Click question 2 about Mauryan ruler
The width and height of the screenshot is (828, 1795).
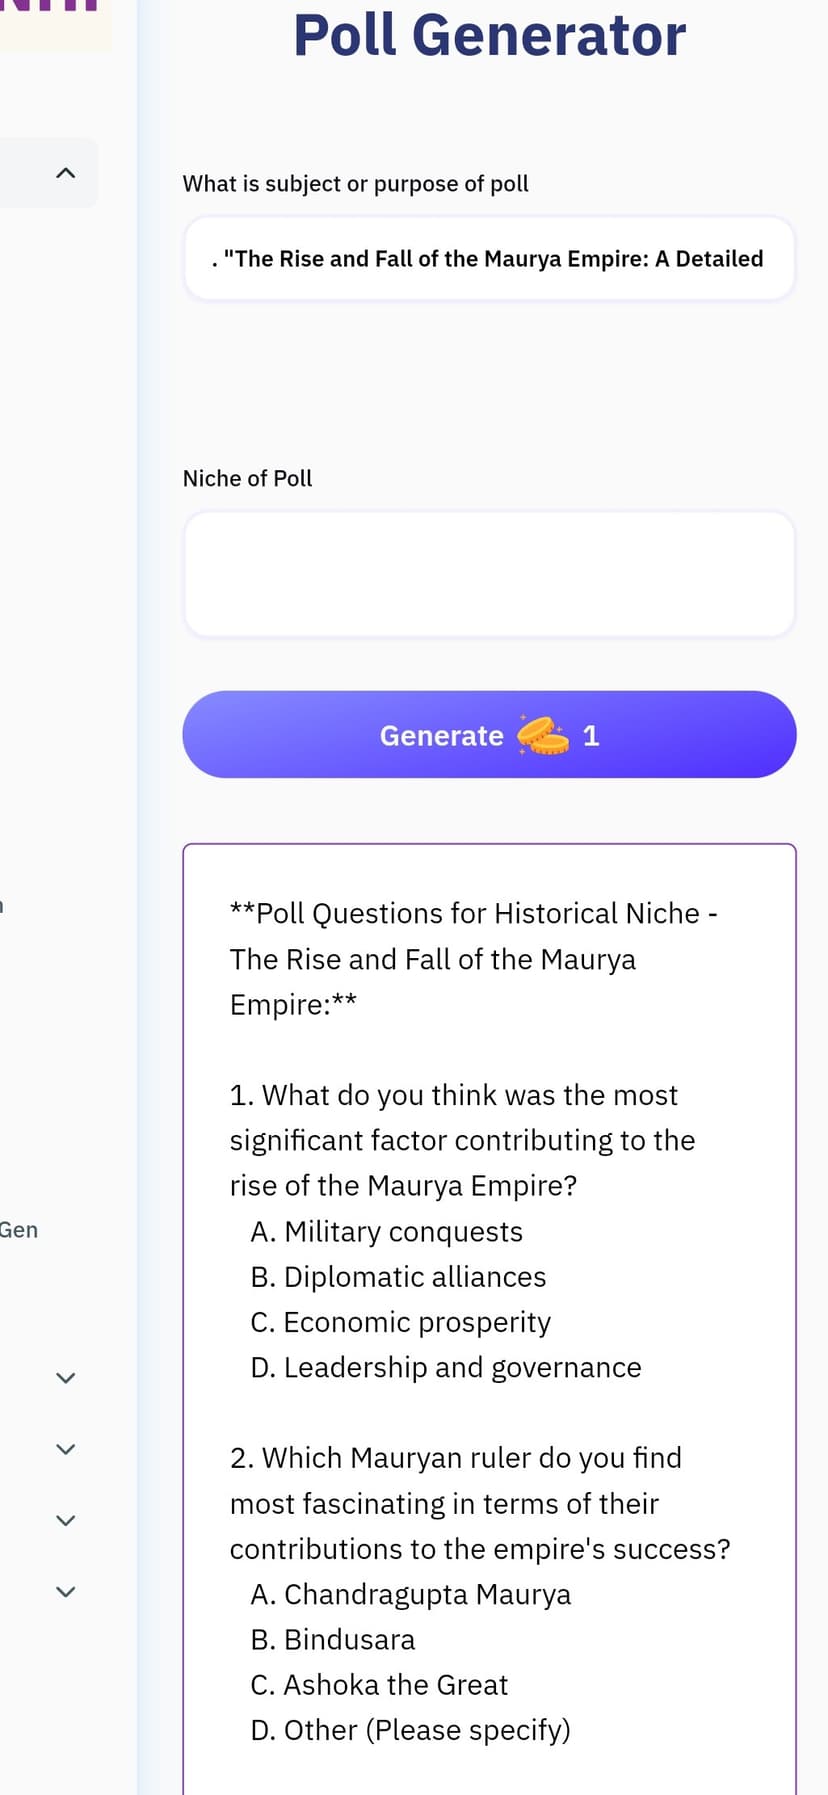click(x=480, y=1503)
